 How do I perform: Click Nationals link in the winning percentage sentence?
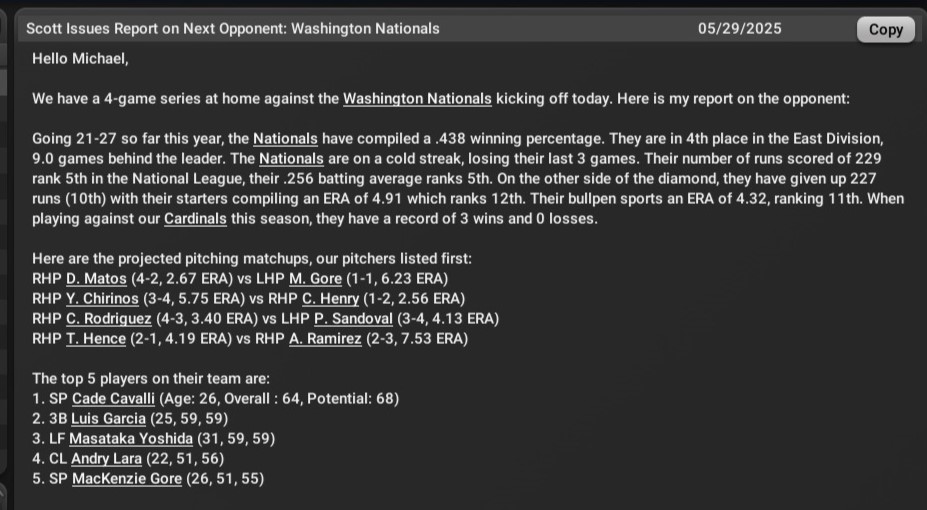pyautogui.click(x=285, y=139)
